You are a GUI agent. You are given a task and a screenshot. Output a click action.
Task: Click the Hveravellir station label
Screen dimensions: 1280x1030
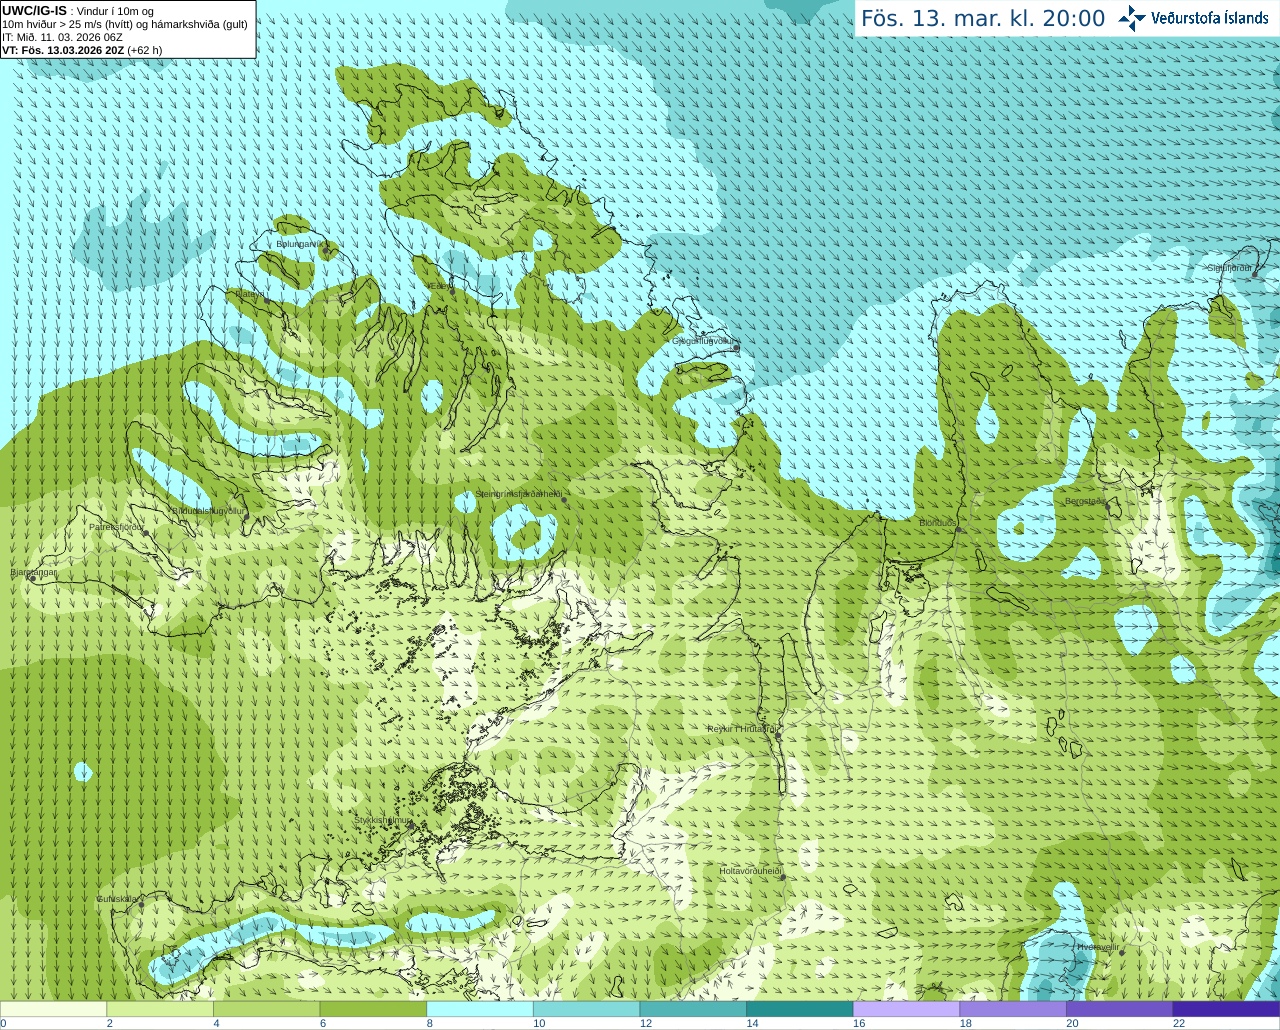[1098, 947]
